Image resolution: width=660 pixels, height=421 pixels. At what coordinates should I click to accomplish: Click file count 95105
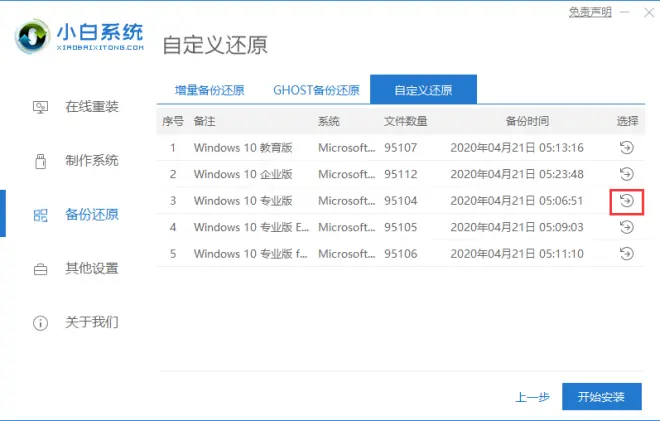tap(400, 227)
